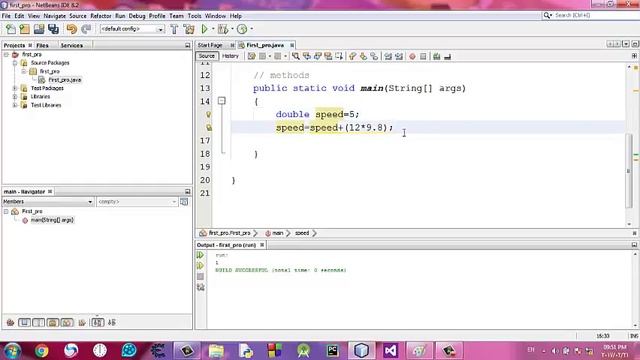Collapse the first_pro project node
The height and width of the screenshot is (360, 640).
(x=6, y=54)
